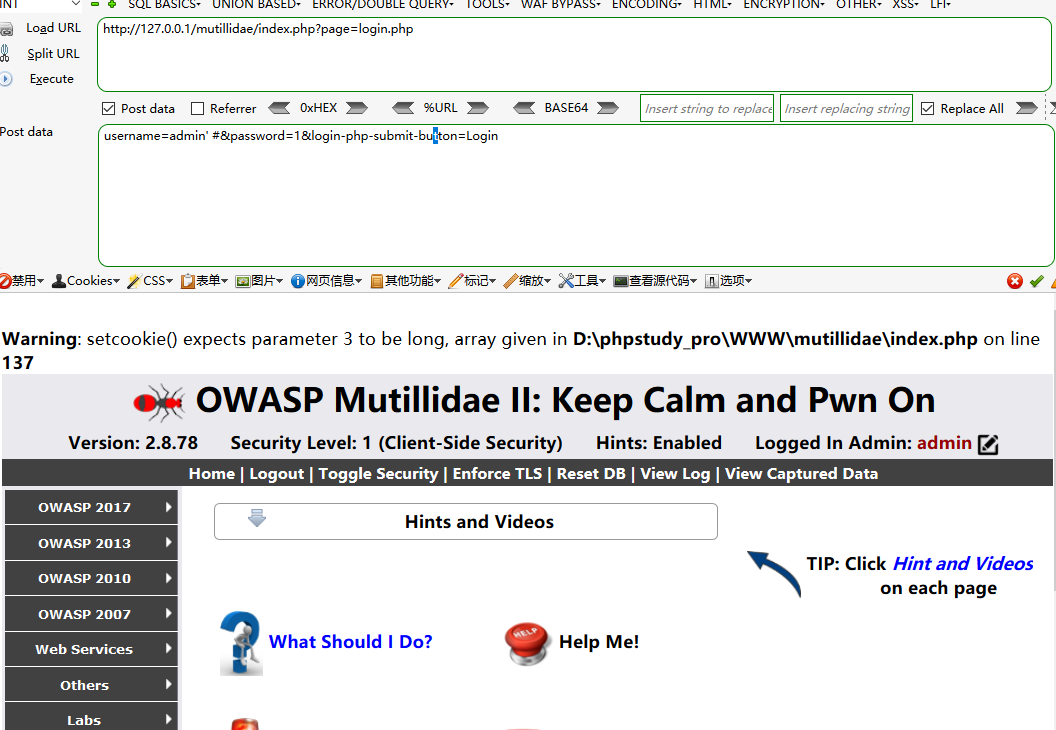
Task: Click the What Should I Do? link
Action: 350,642
